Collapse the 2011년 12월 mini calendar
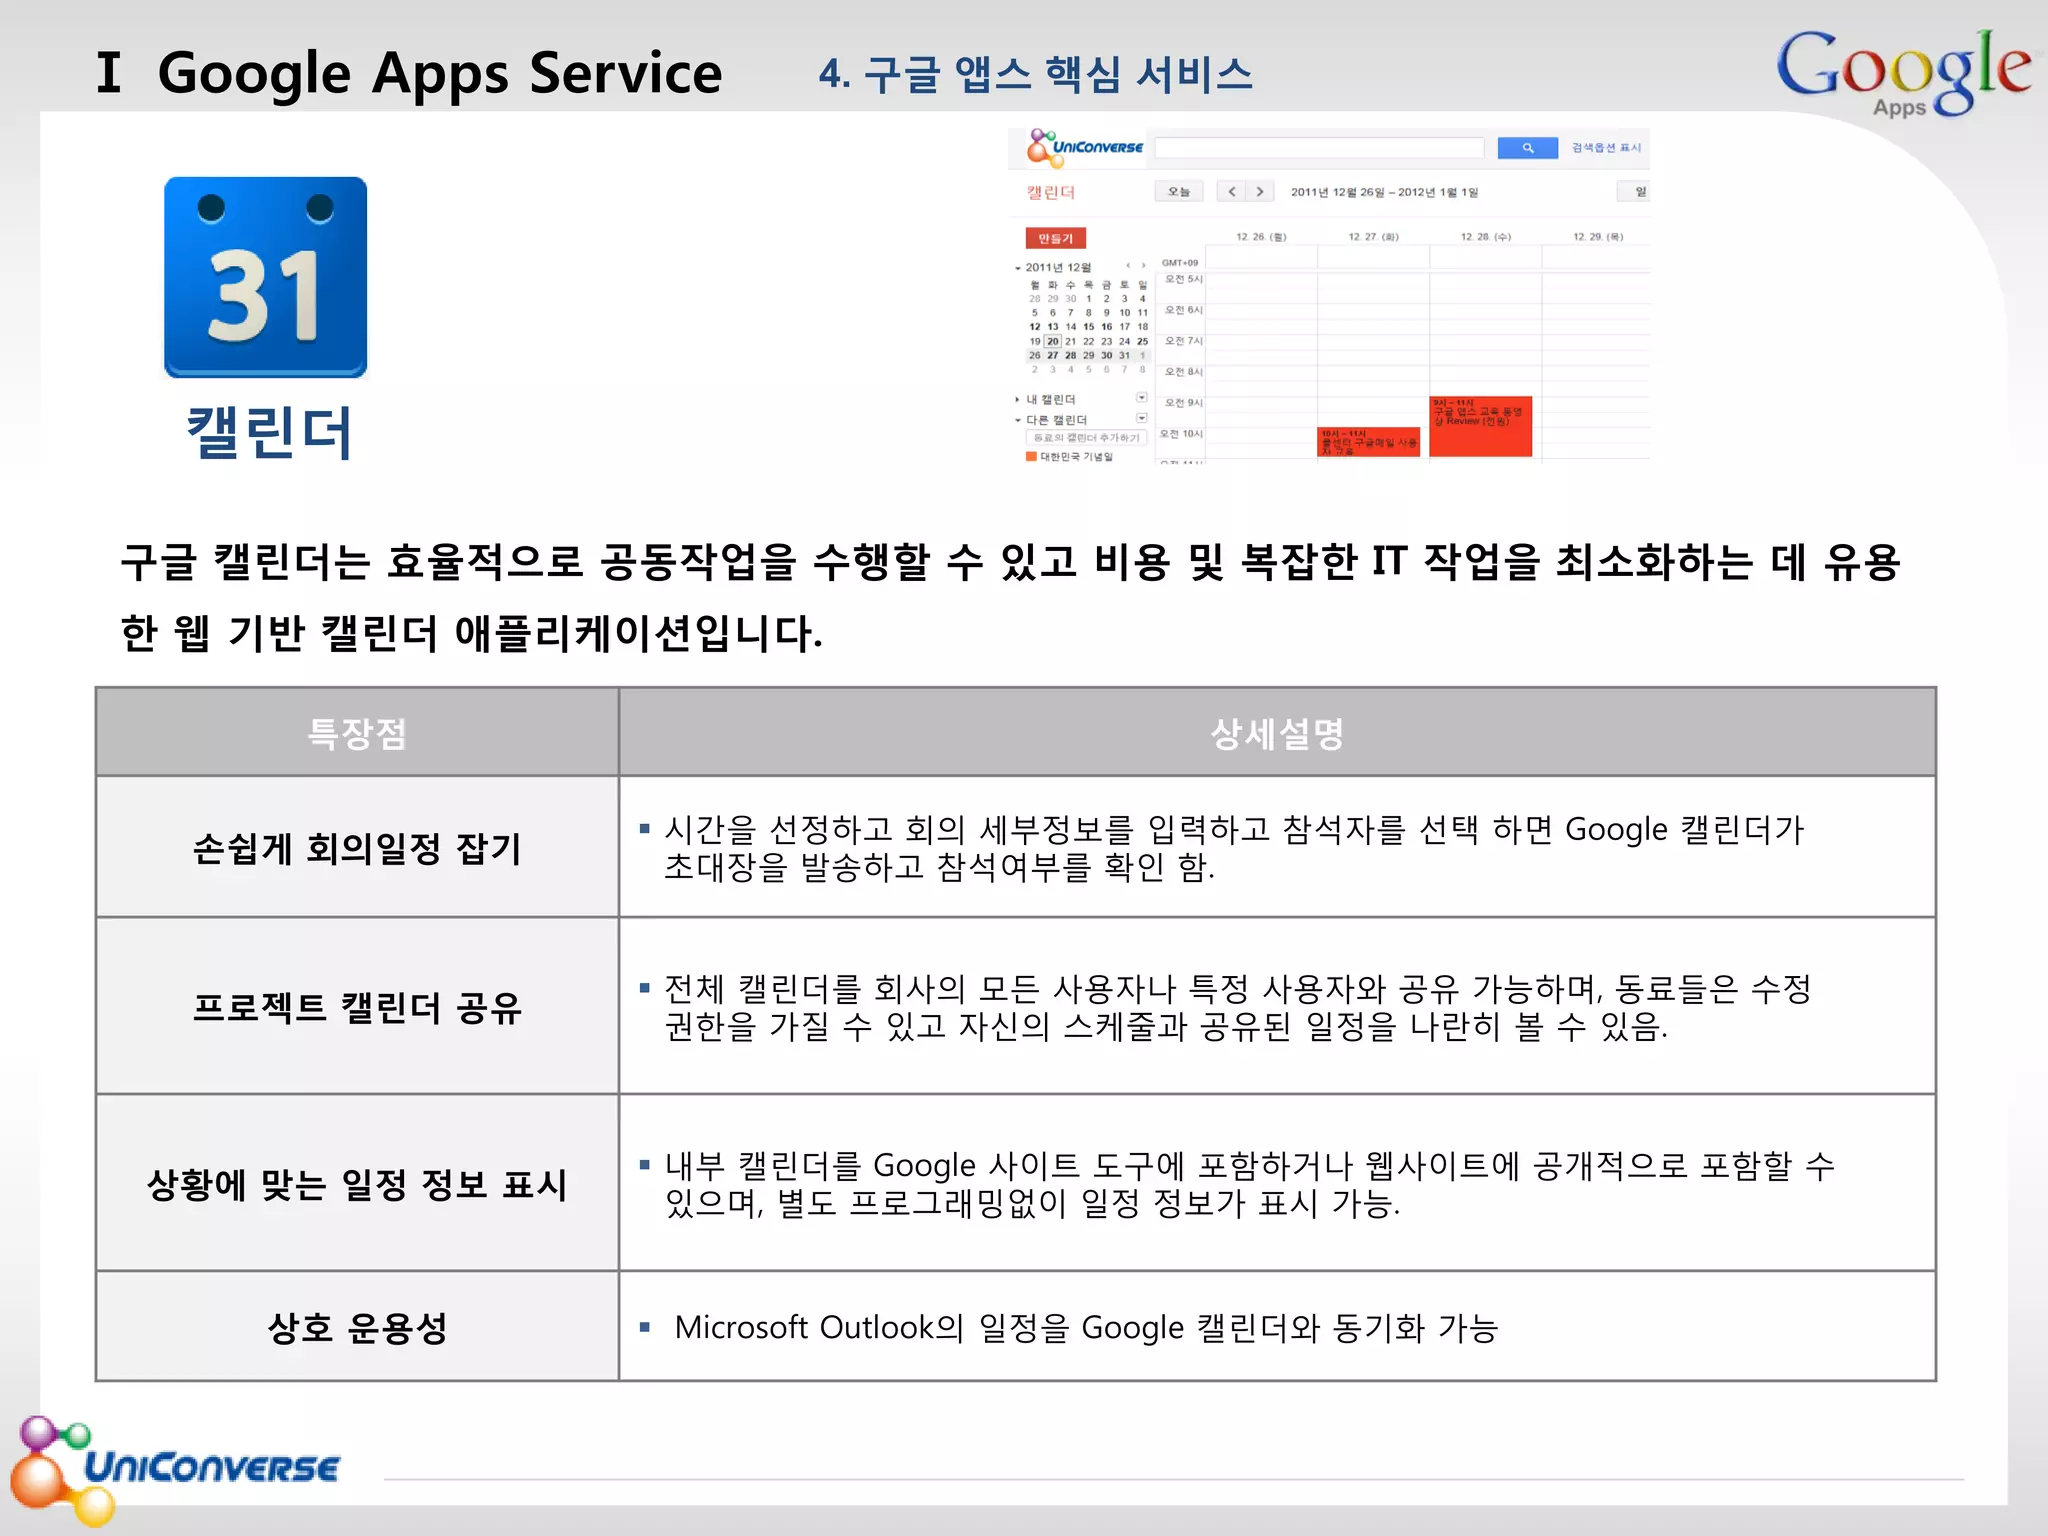The width and height of the screenshot is (2048, 1536). pos(1018,268)
